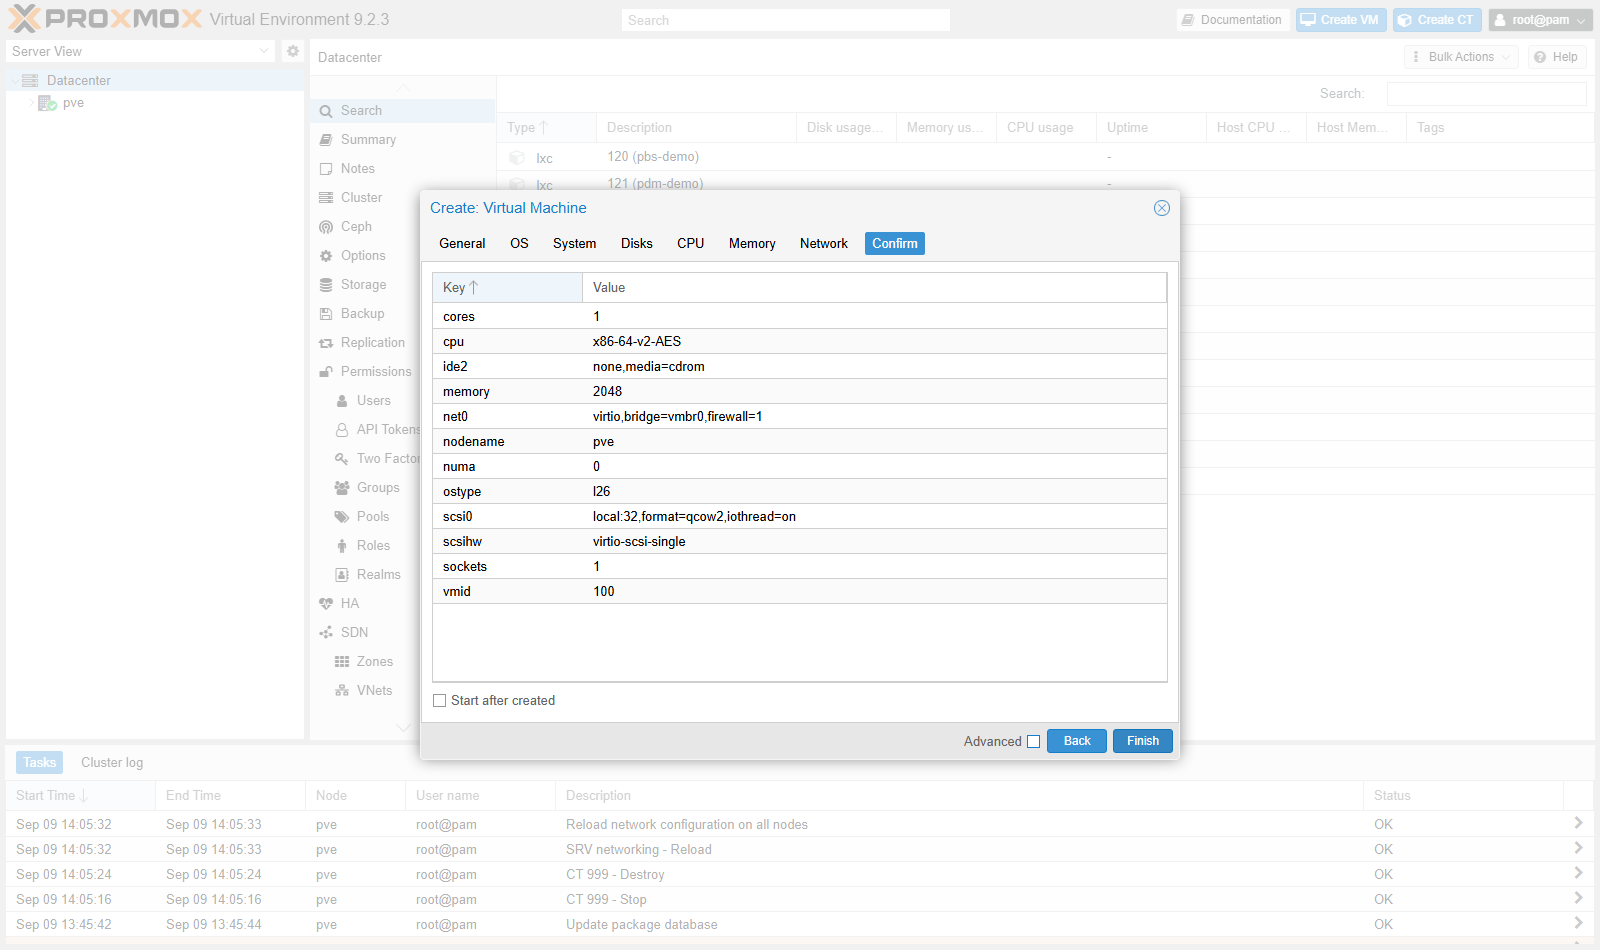Image resolution: width=1600 pixels, height=950 pixels.
Task: Click the pve node icon in tree
Action: coord(47,103)
